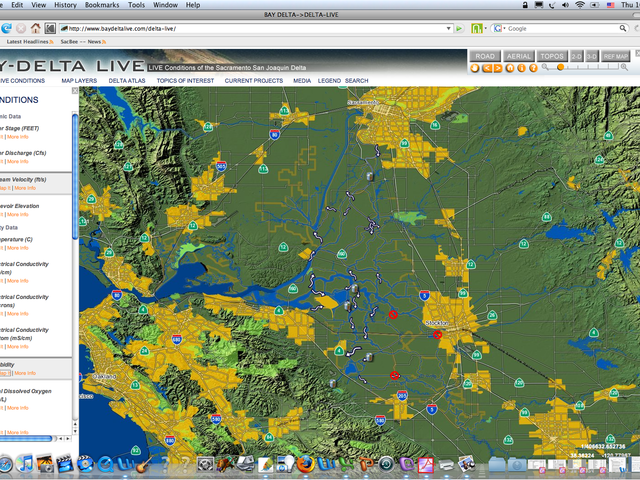640x480 pixels.
Task: Click More Info under Temperature (C)
Action: (18, 248)
